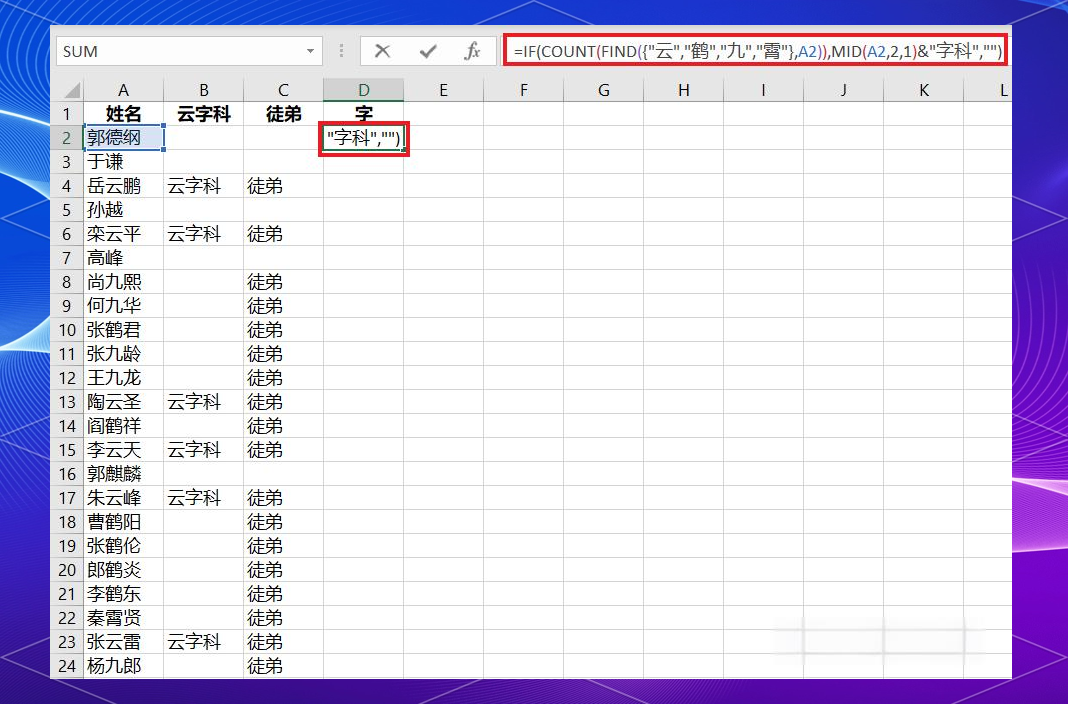The height and width of the screenshot is (704, 1068).
Task: Open the Name Box dropdown arrow
Action: (310, 51)
